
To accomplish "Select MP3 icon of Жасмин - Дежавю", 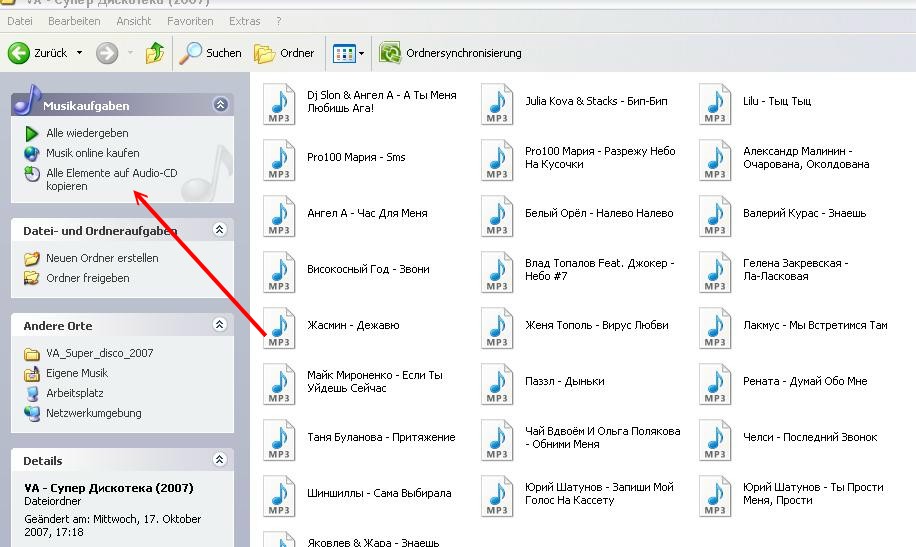I will click(279, 328).
